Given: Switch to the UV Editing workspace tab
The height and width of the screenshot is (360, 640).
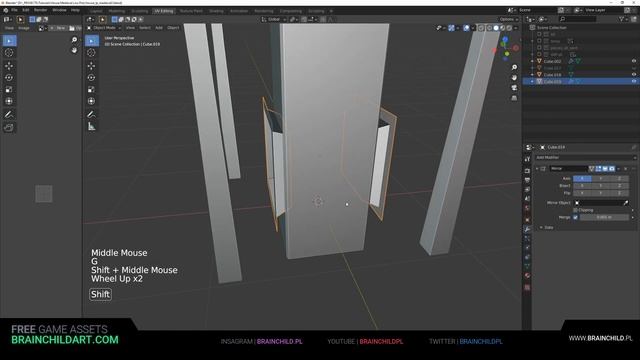Looking at the screenshot, I should coord(164,11).
